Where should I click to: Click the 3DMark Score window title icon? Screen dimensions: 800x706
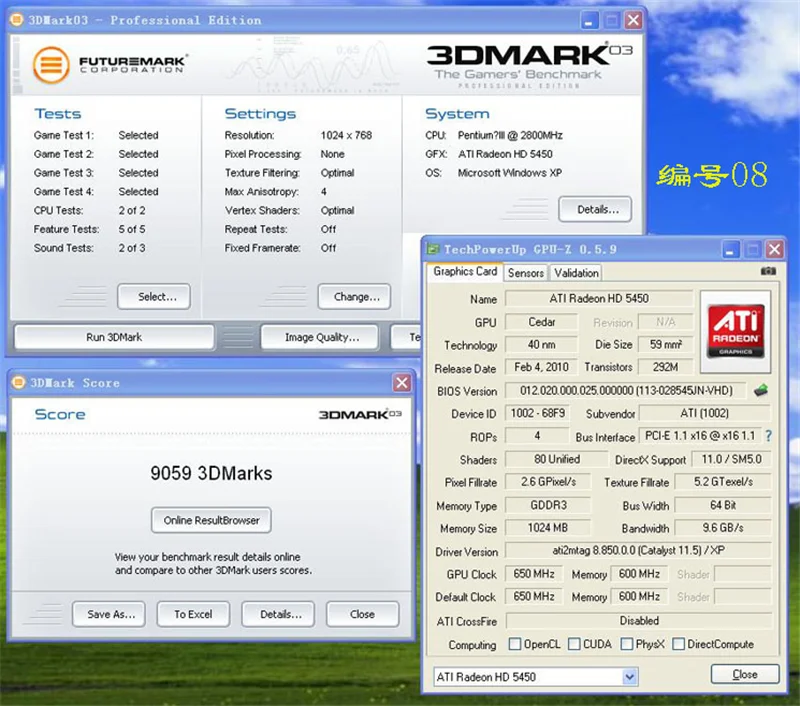[x=18, y=382]
